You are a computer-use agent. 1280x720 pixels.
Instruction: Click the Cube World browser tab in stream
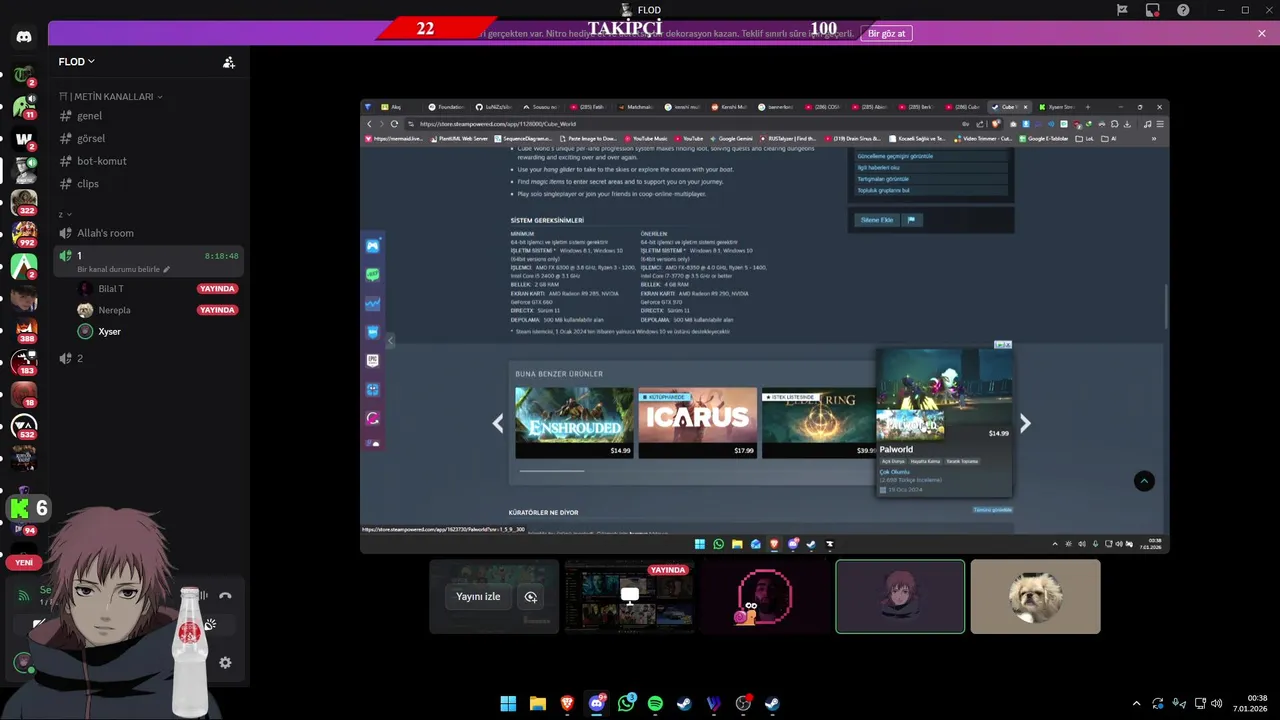pos(1008,107)
